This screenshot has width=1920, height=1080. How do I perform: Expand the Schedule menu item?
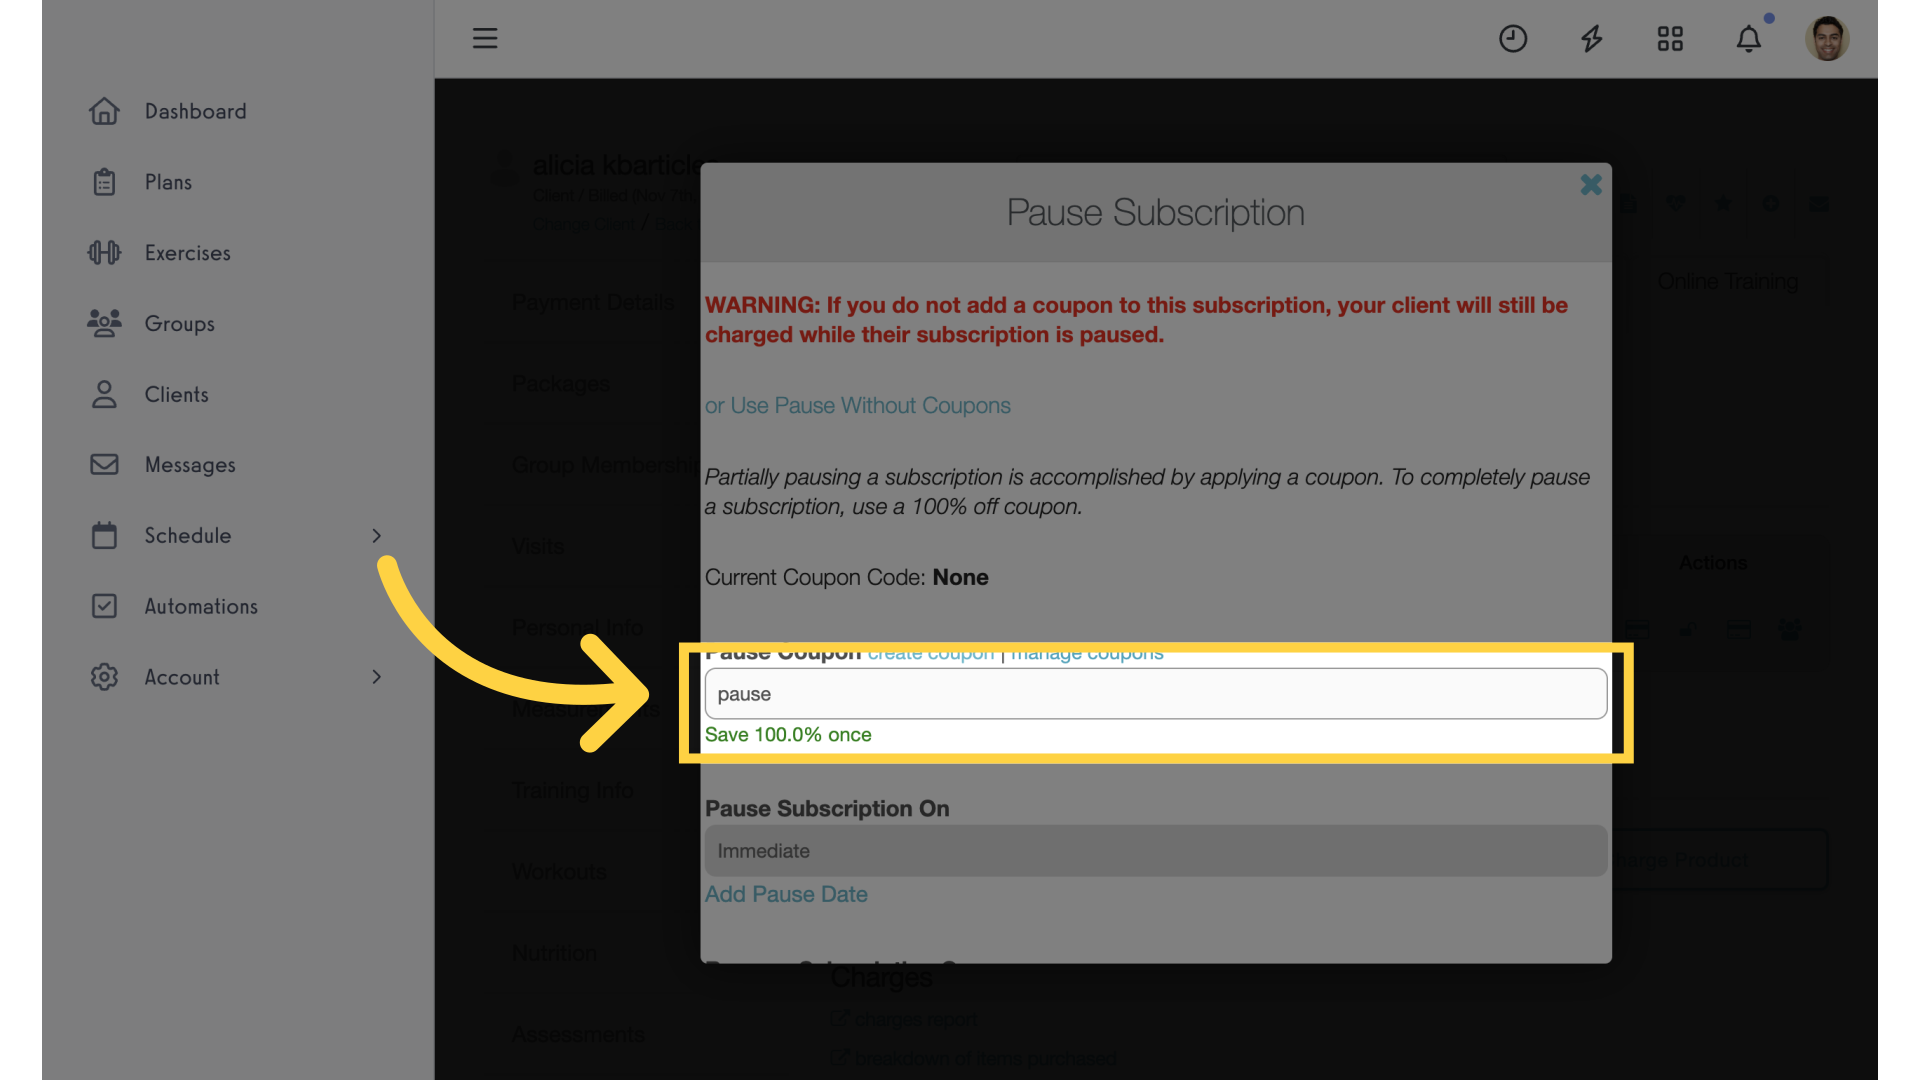pos(376,535)
